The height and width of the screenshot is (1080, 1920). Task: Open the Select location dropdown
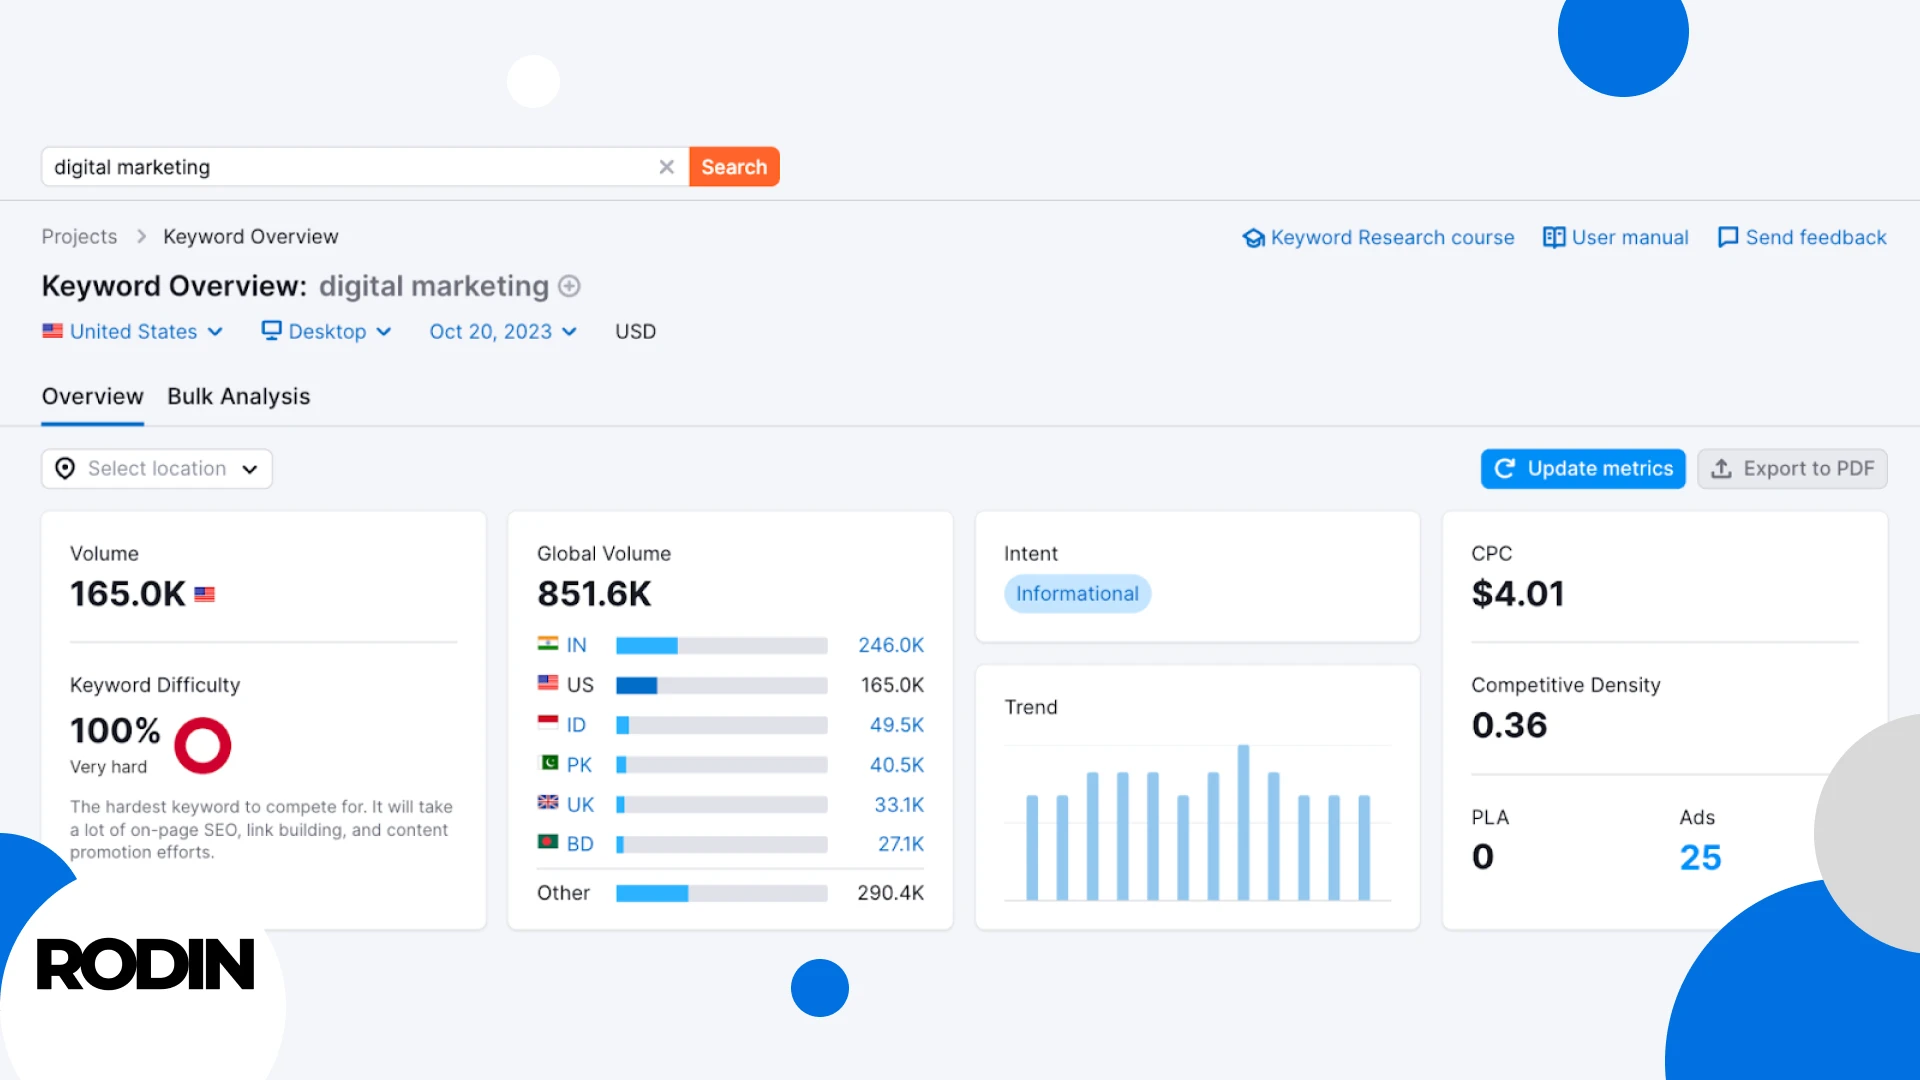pyautogui.click(x=157, y=469)
